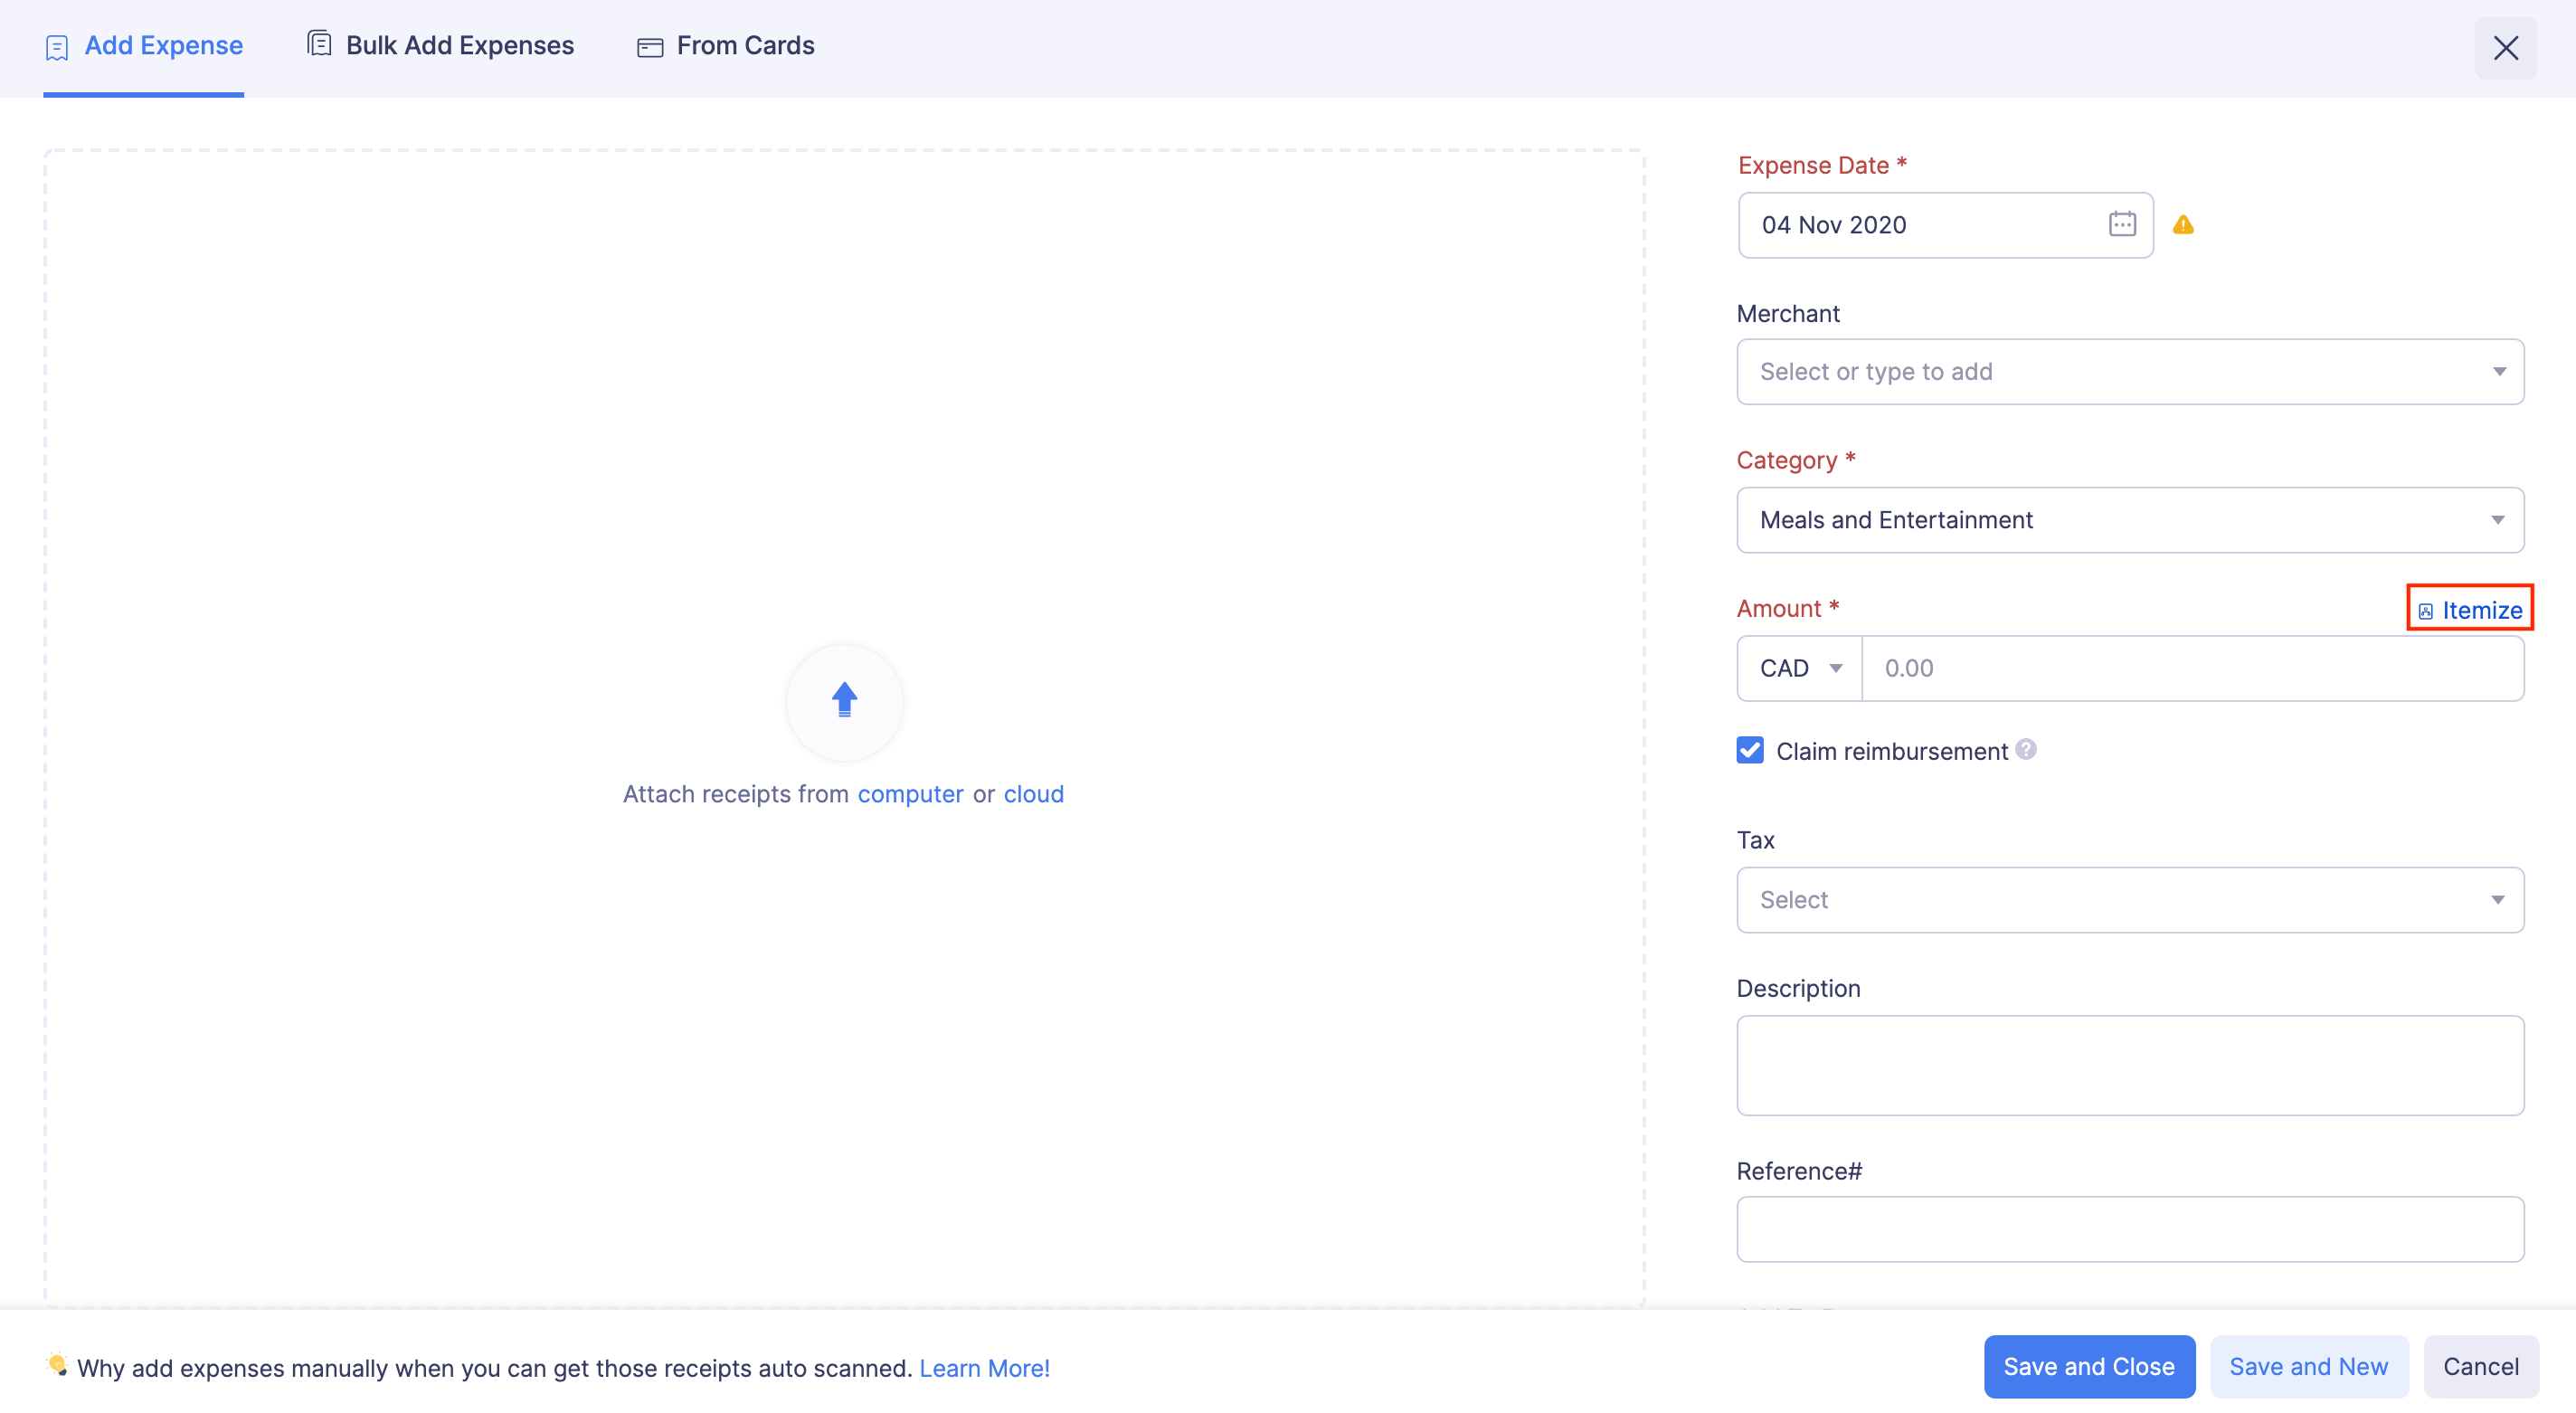Switch to the Bulk Add Expenses tab
The height and width of the screenshot is (1413, 2576).
tap(459, 44)
